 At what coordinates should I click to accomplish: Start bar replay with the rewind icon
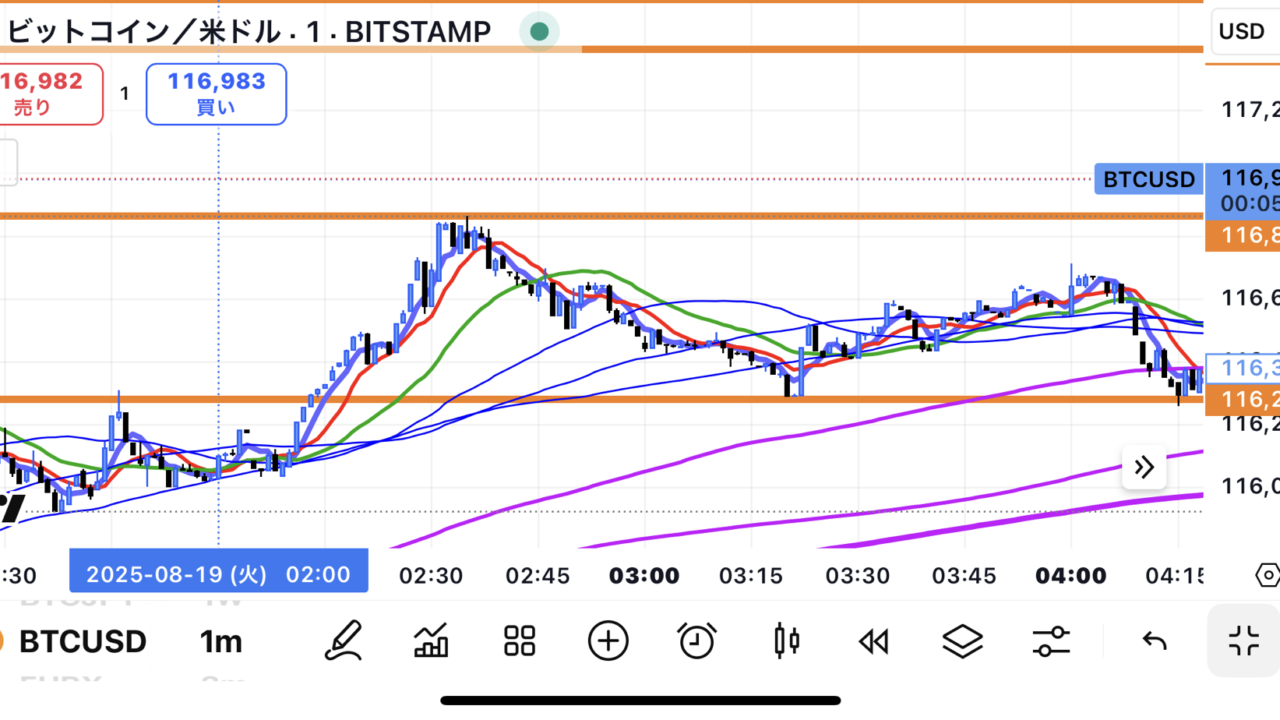click(x=874, y=641)
